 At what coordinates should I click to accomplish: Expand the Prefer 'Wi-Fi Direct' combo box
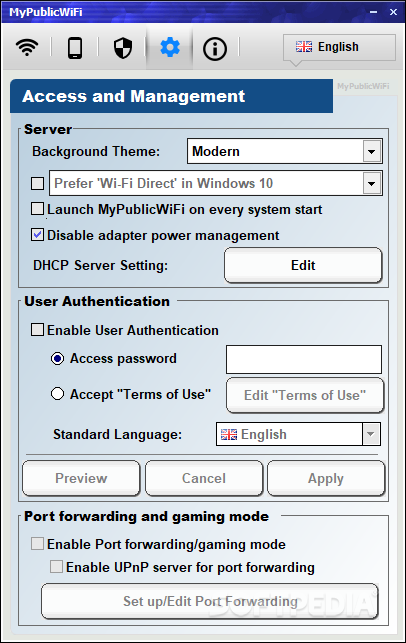point(372,183)
